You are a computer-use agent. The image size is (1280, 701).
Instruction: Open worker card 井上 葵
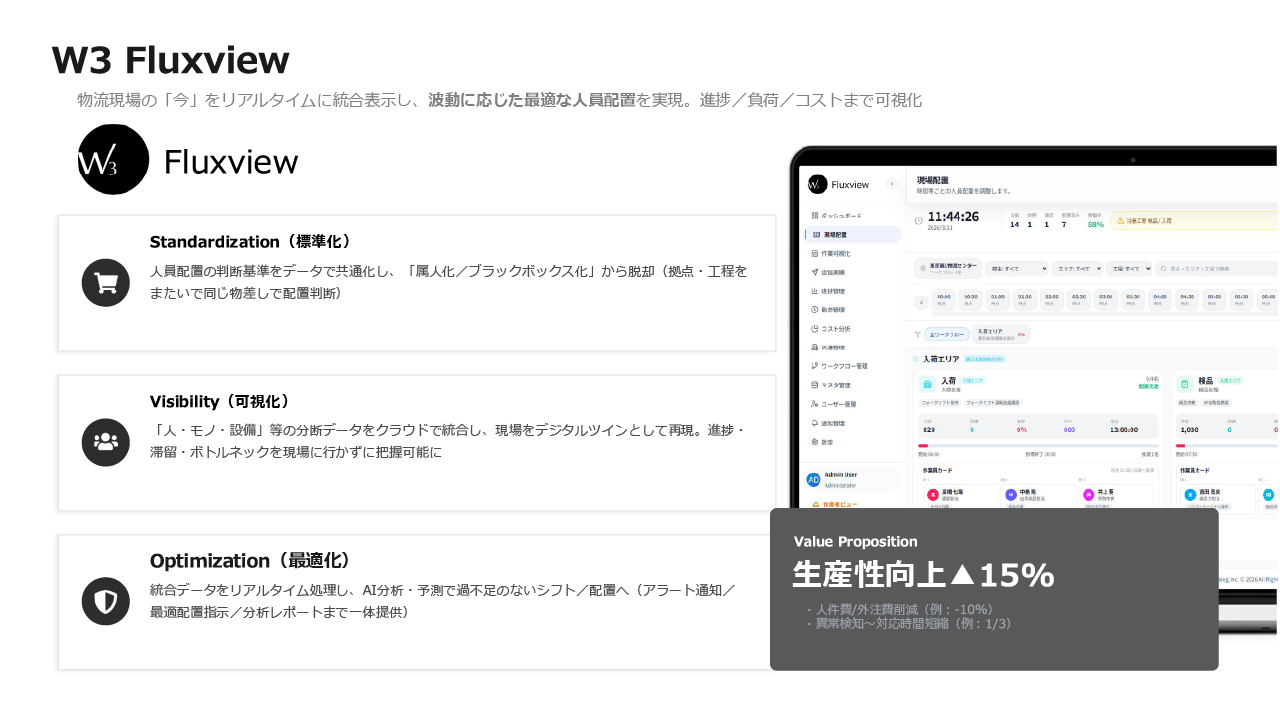point(1115,496)
